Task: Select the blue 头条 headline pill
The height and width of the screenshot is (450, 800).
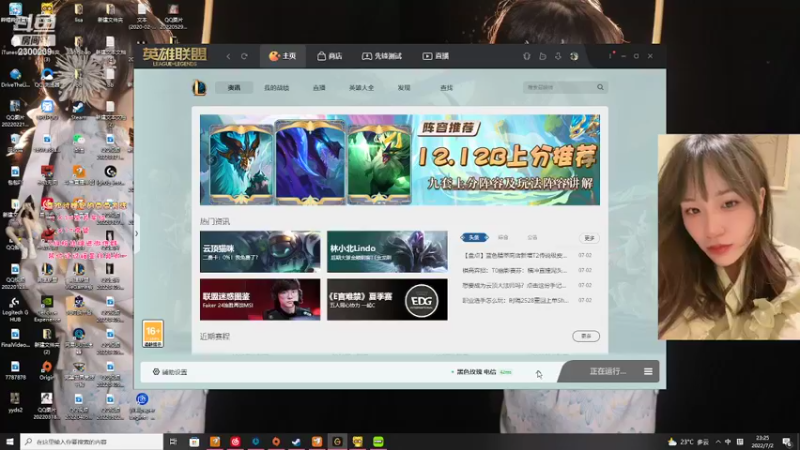Action: point(474,238)
